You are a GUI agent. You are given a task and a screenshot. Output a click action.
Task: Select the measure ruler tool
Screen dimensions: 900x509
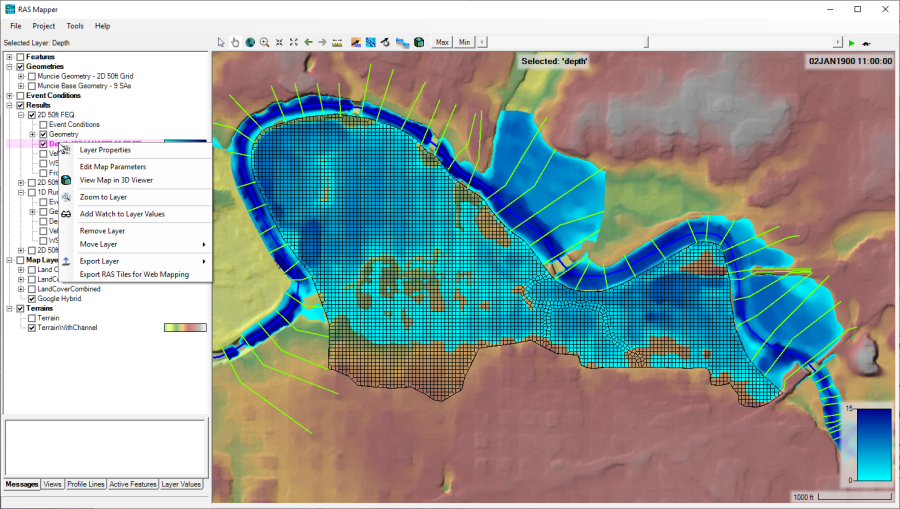point(338,42)
